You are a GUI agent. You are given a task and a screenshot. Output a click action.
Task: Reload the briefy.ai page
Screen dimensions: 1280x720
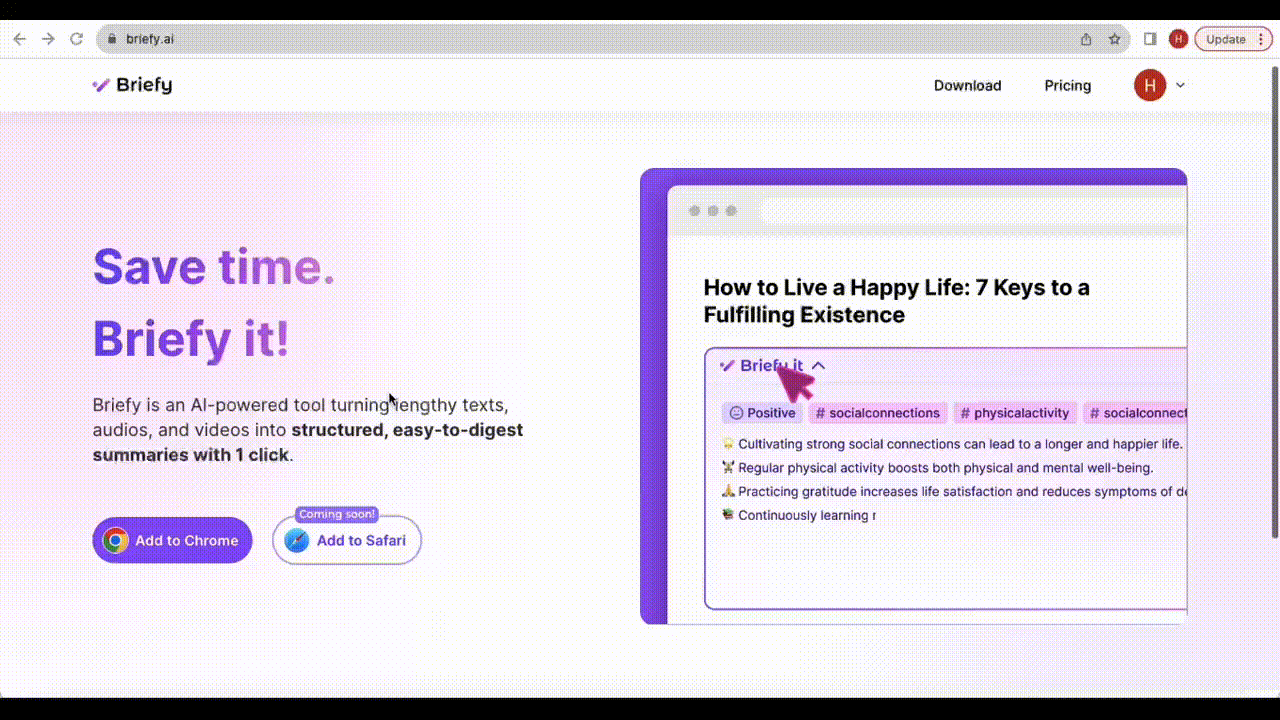tap(76, 39)
